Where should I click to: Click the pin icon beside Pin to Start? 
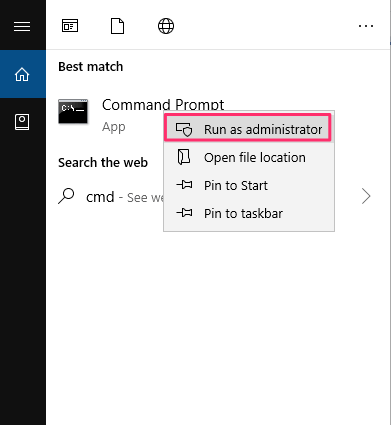184,184
